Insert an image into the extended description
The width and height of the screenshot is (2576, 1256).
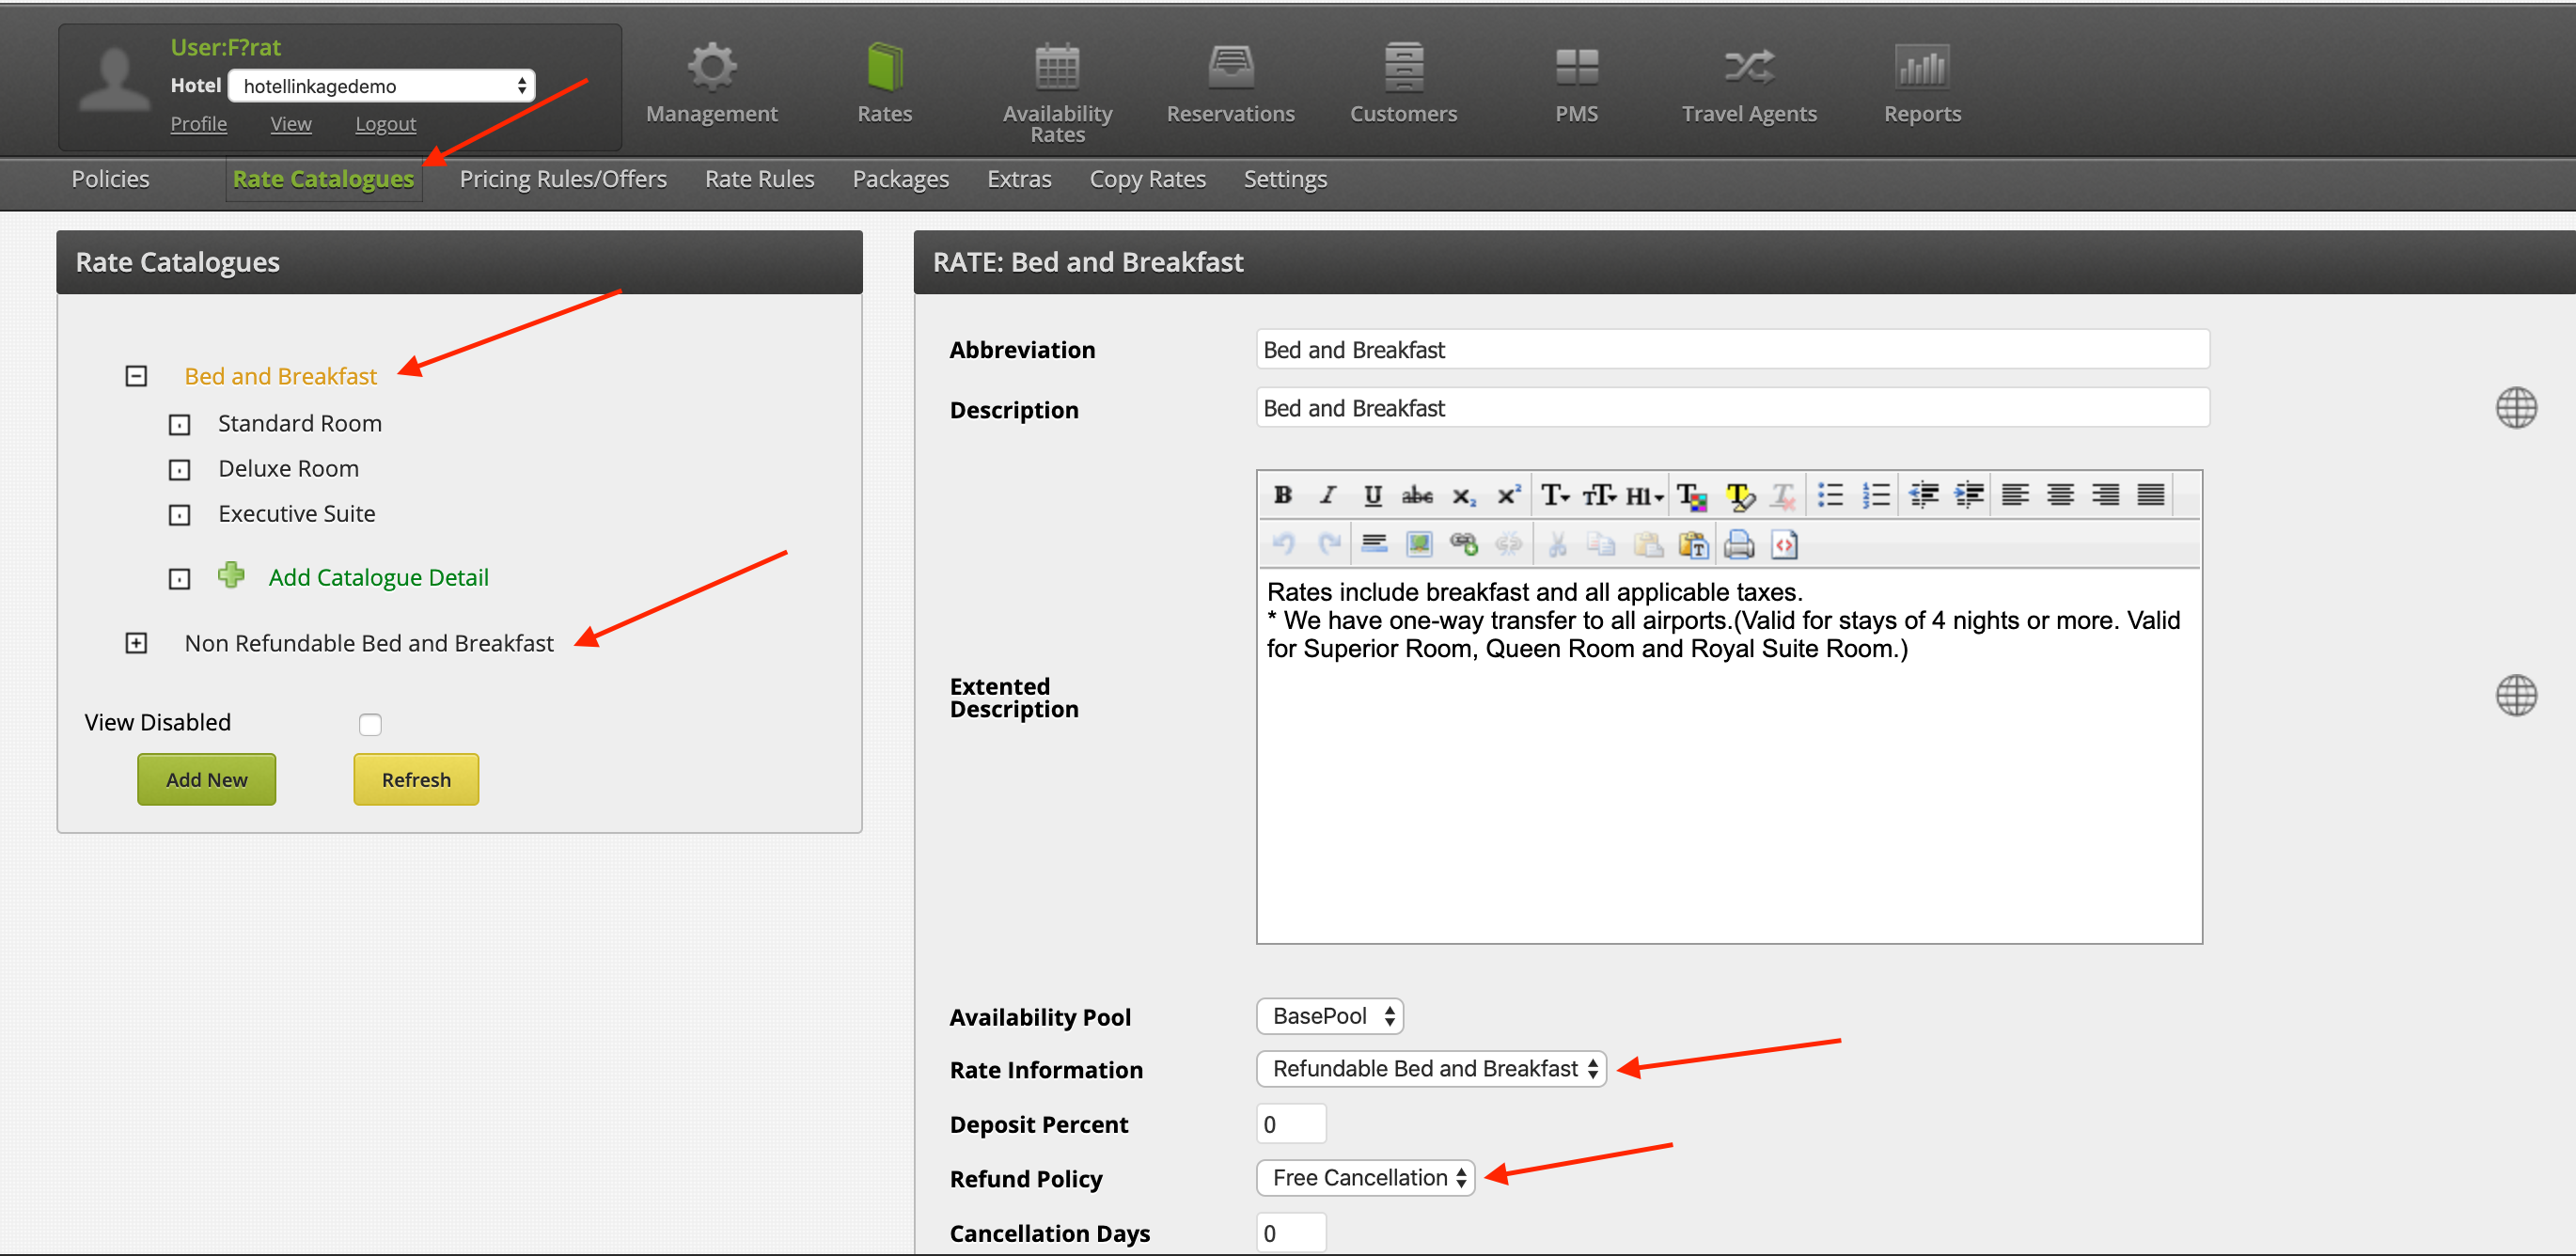click(x=1418, y=544)
